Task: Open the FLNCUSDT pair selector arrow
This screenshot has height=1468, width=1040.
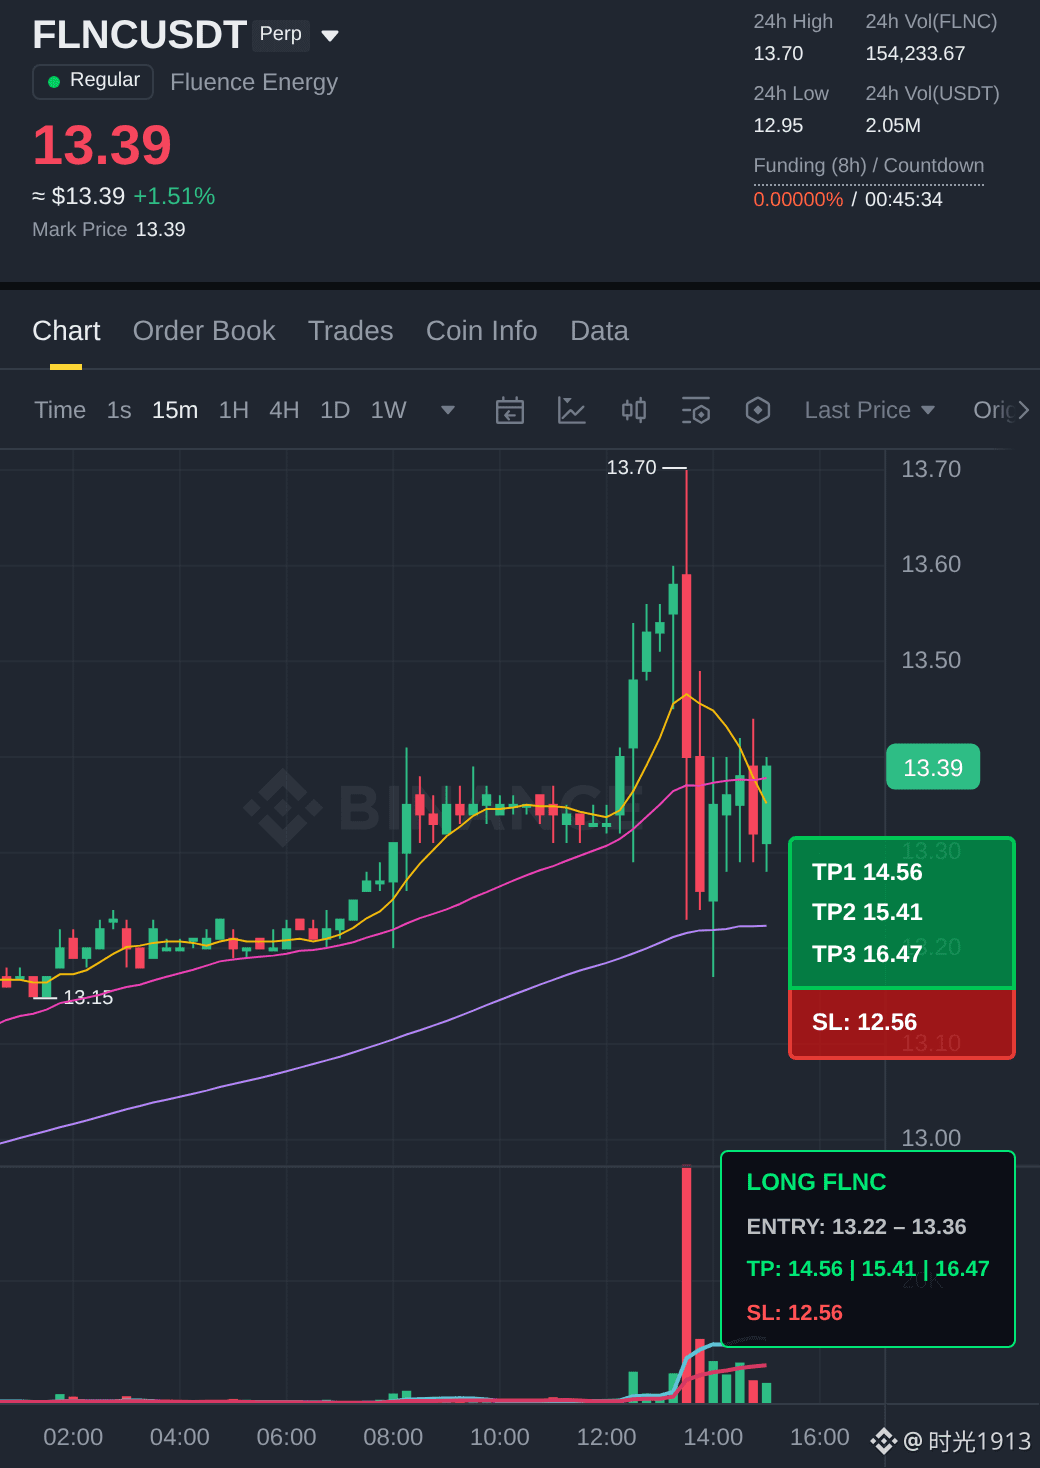Action: pos(330,36)
